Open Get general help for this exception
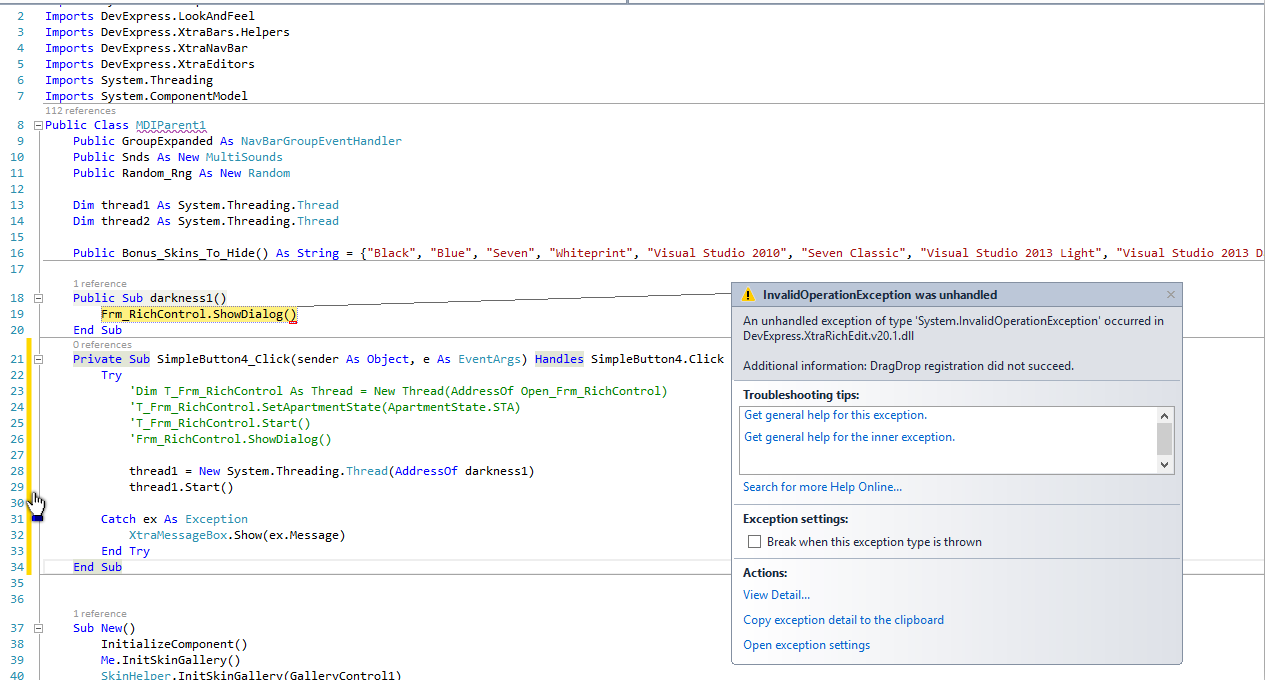The width and height of the screenshot is (1265, 680). coord(835,415)
